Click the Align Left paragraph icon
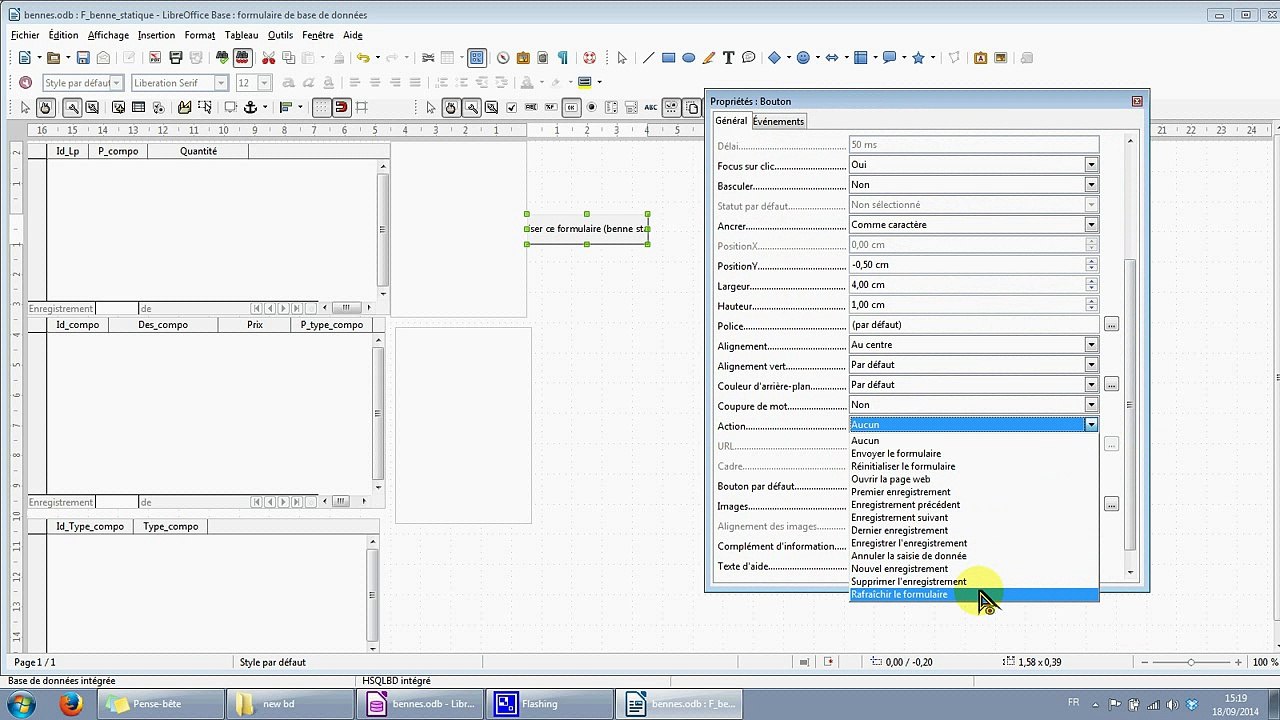 pyautogui.click(x=354, y=83)
